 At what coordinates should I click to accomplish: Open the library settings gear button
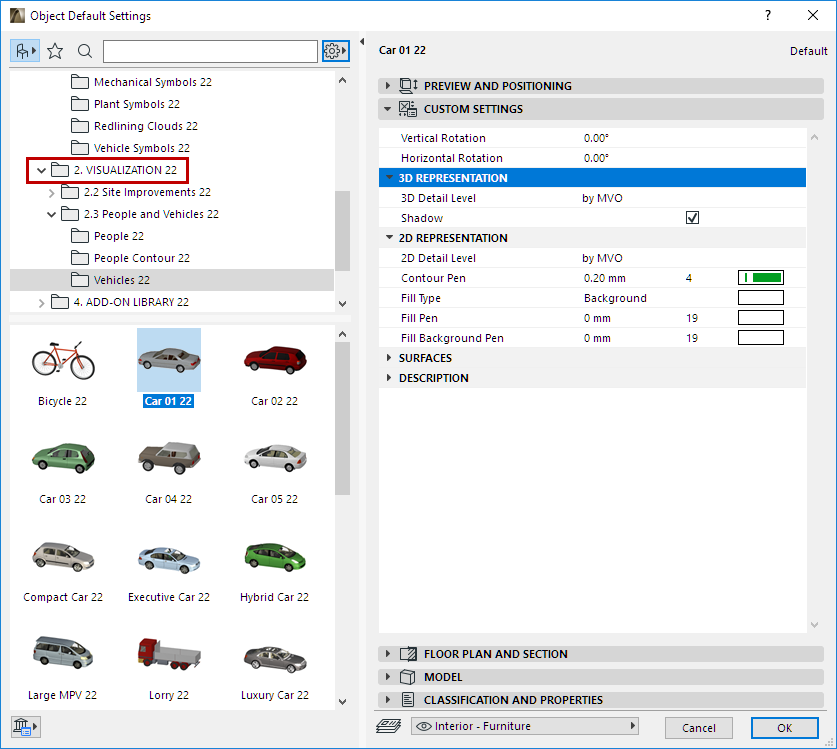(335, 51)
